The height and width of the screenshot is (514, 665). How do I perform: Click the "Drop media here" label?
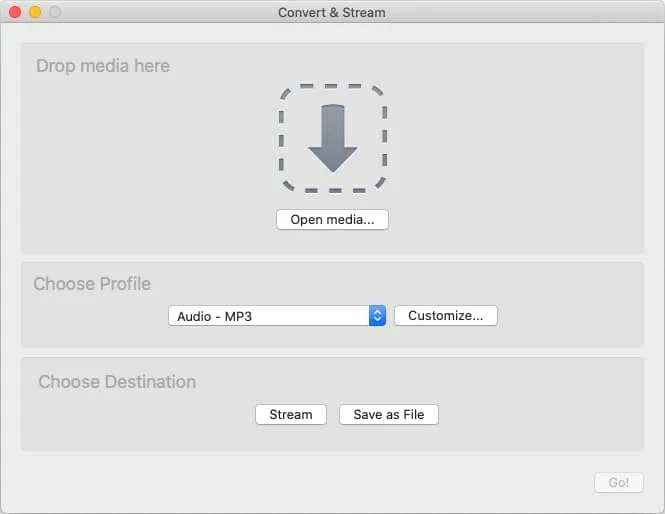click(103, 66)
